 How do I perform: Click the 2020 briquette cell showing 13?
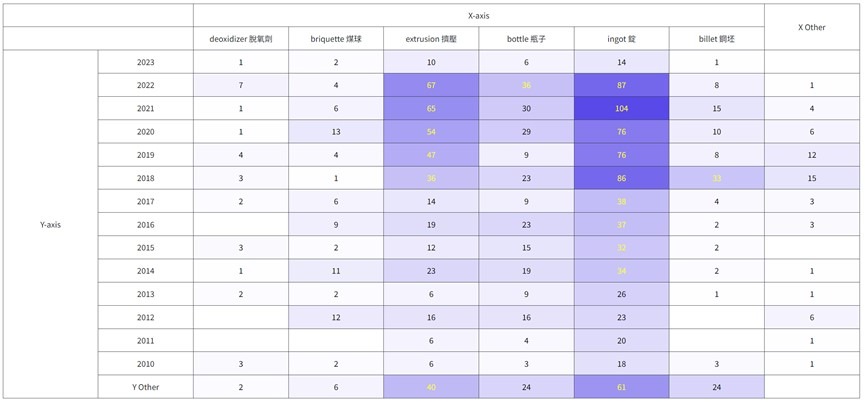pos(336,132)
